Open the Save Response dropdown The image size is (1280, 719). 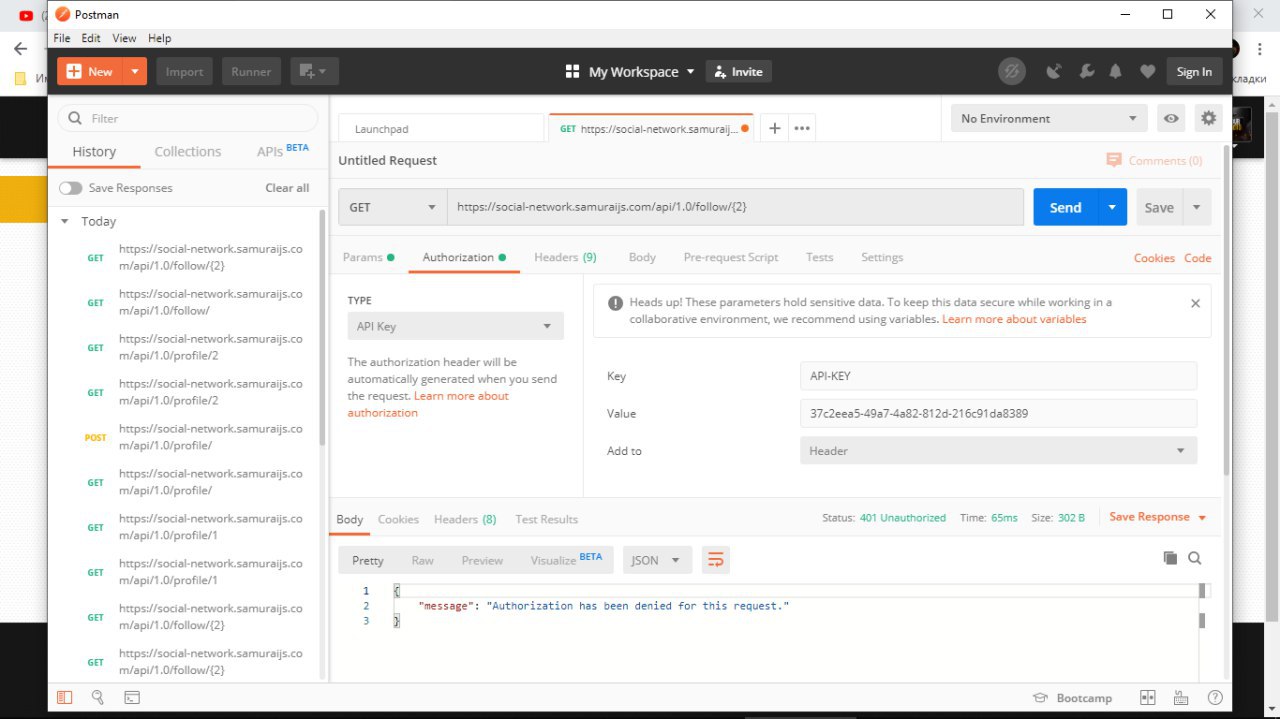tap(1158, 517)
